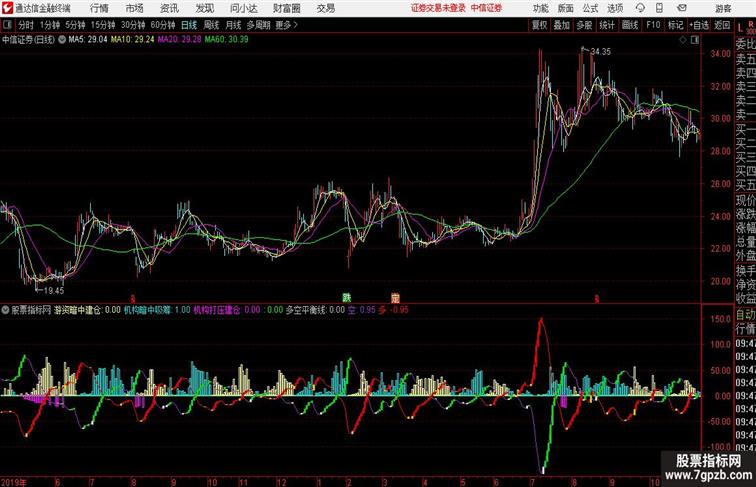Click the 游资暗中建仓 indicator label

[77, 310]
